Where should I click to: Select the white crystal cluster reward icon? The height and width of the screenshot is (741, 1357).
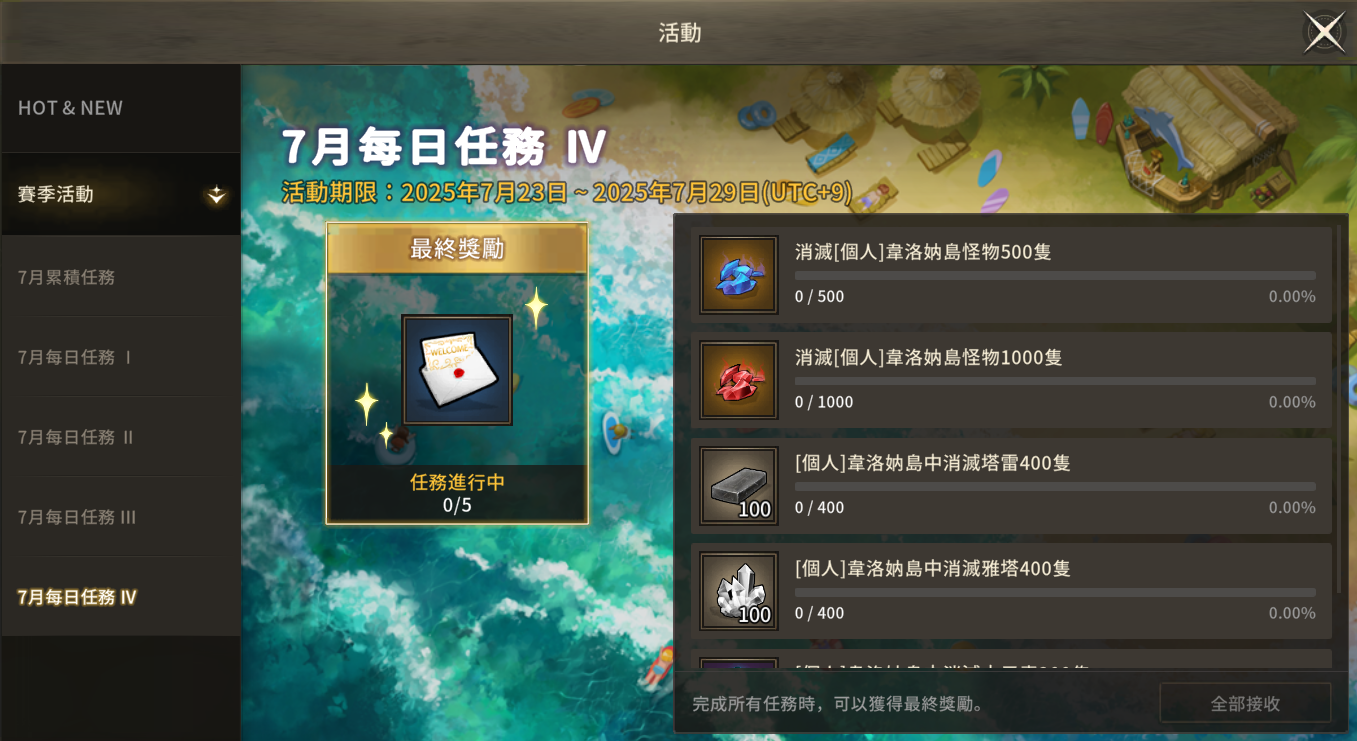click(x=739, y=591)
